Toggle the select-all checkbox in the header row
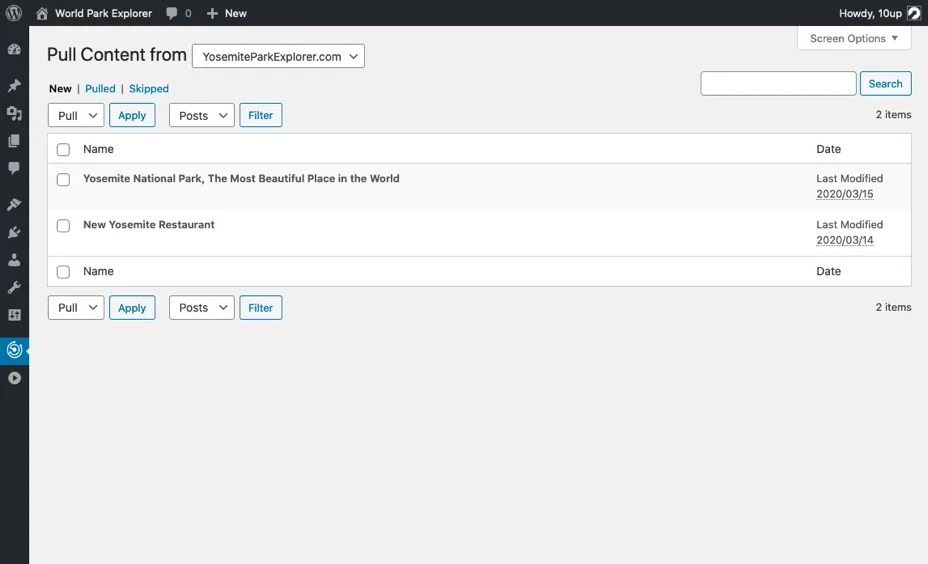Image resolution: width=928 pixels, height=564 pixels. click(63, 150)
